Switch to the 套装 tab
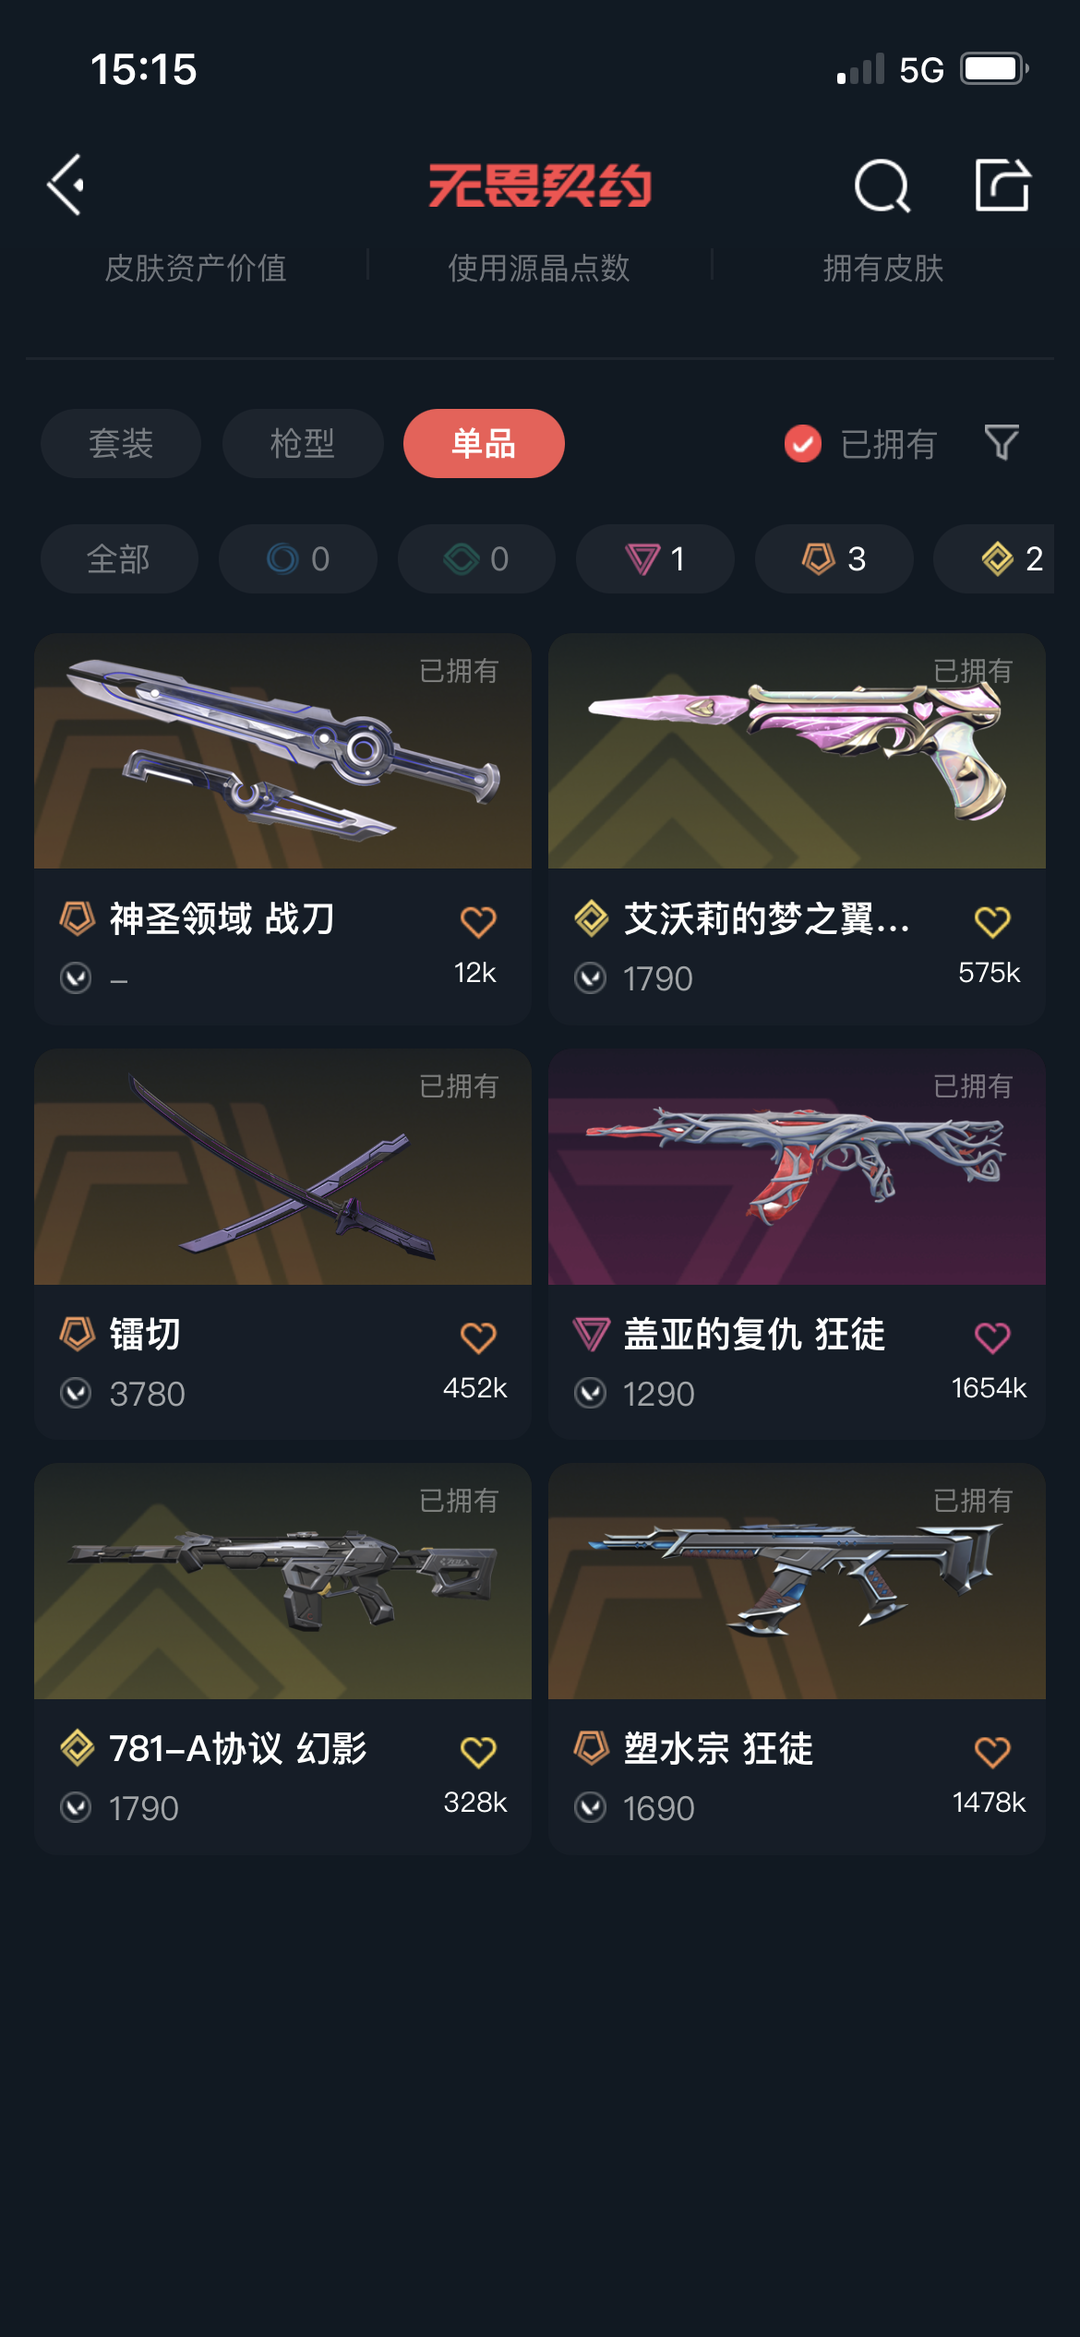This screenshot has height=2337, width=1080. pos(121,443)
